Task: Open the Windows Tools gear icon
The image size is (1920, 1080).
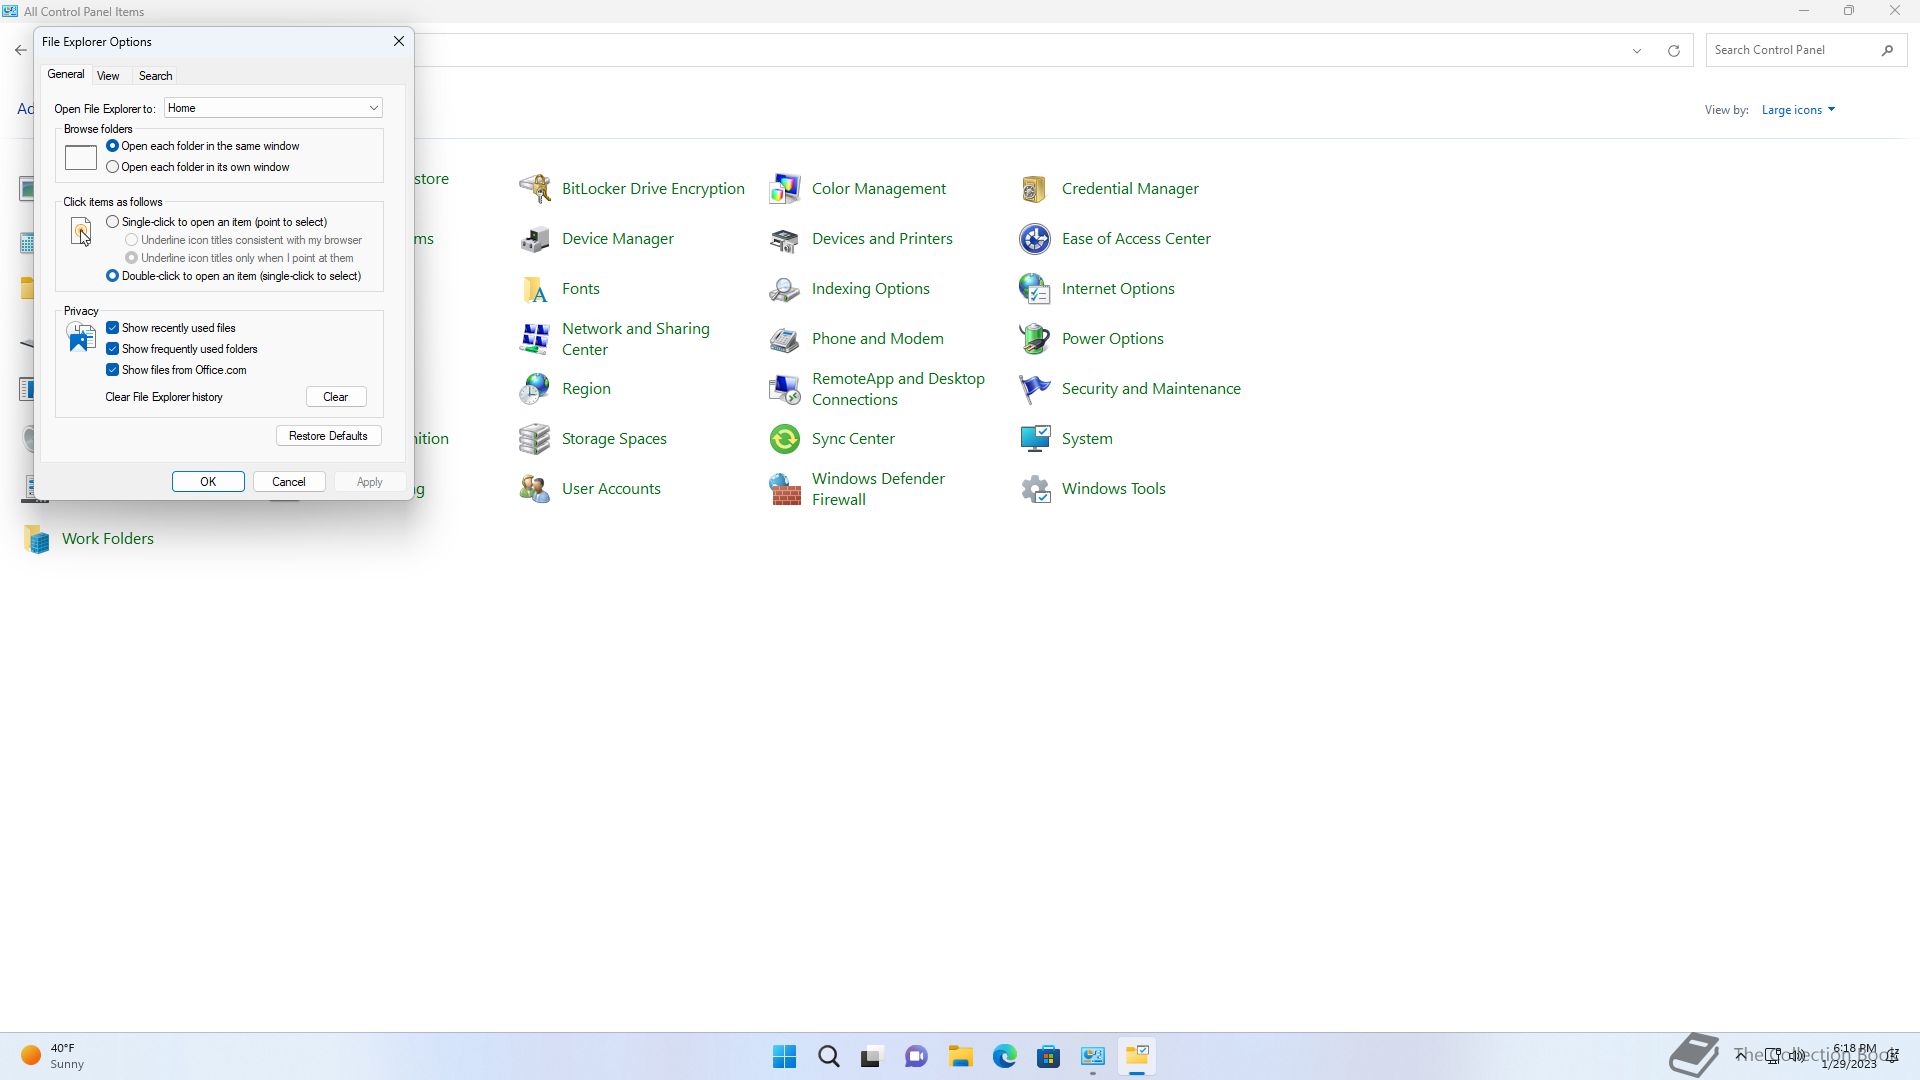Action: pyautogui.click(x=1035, y=488)
